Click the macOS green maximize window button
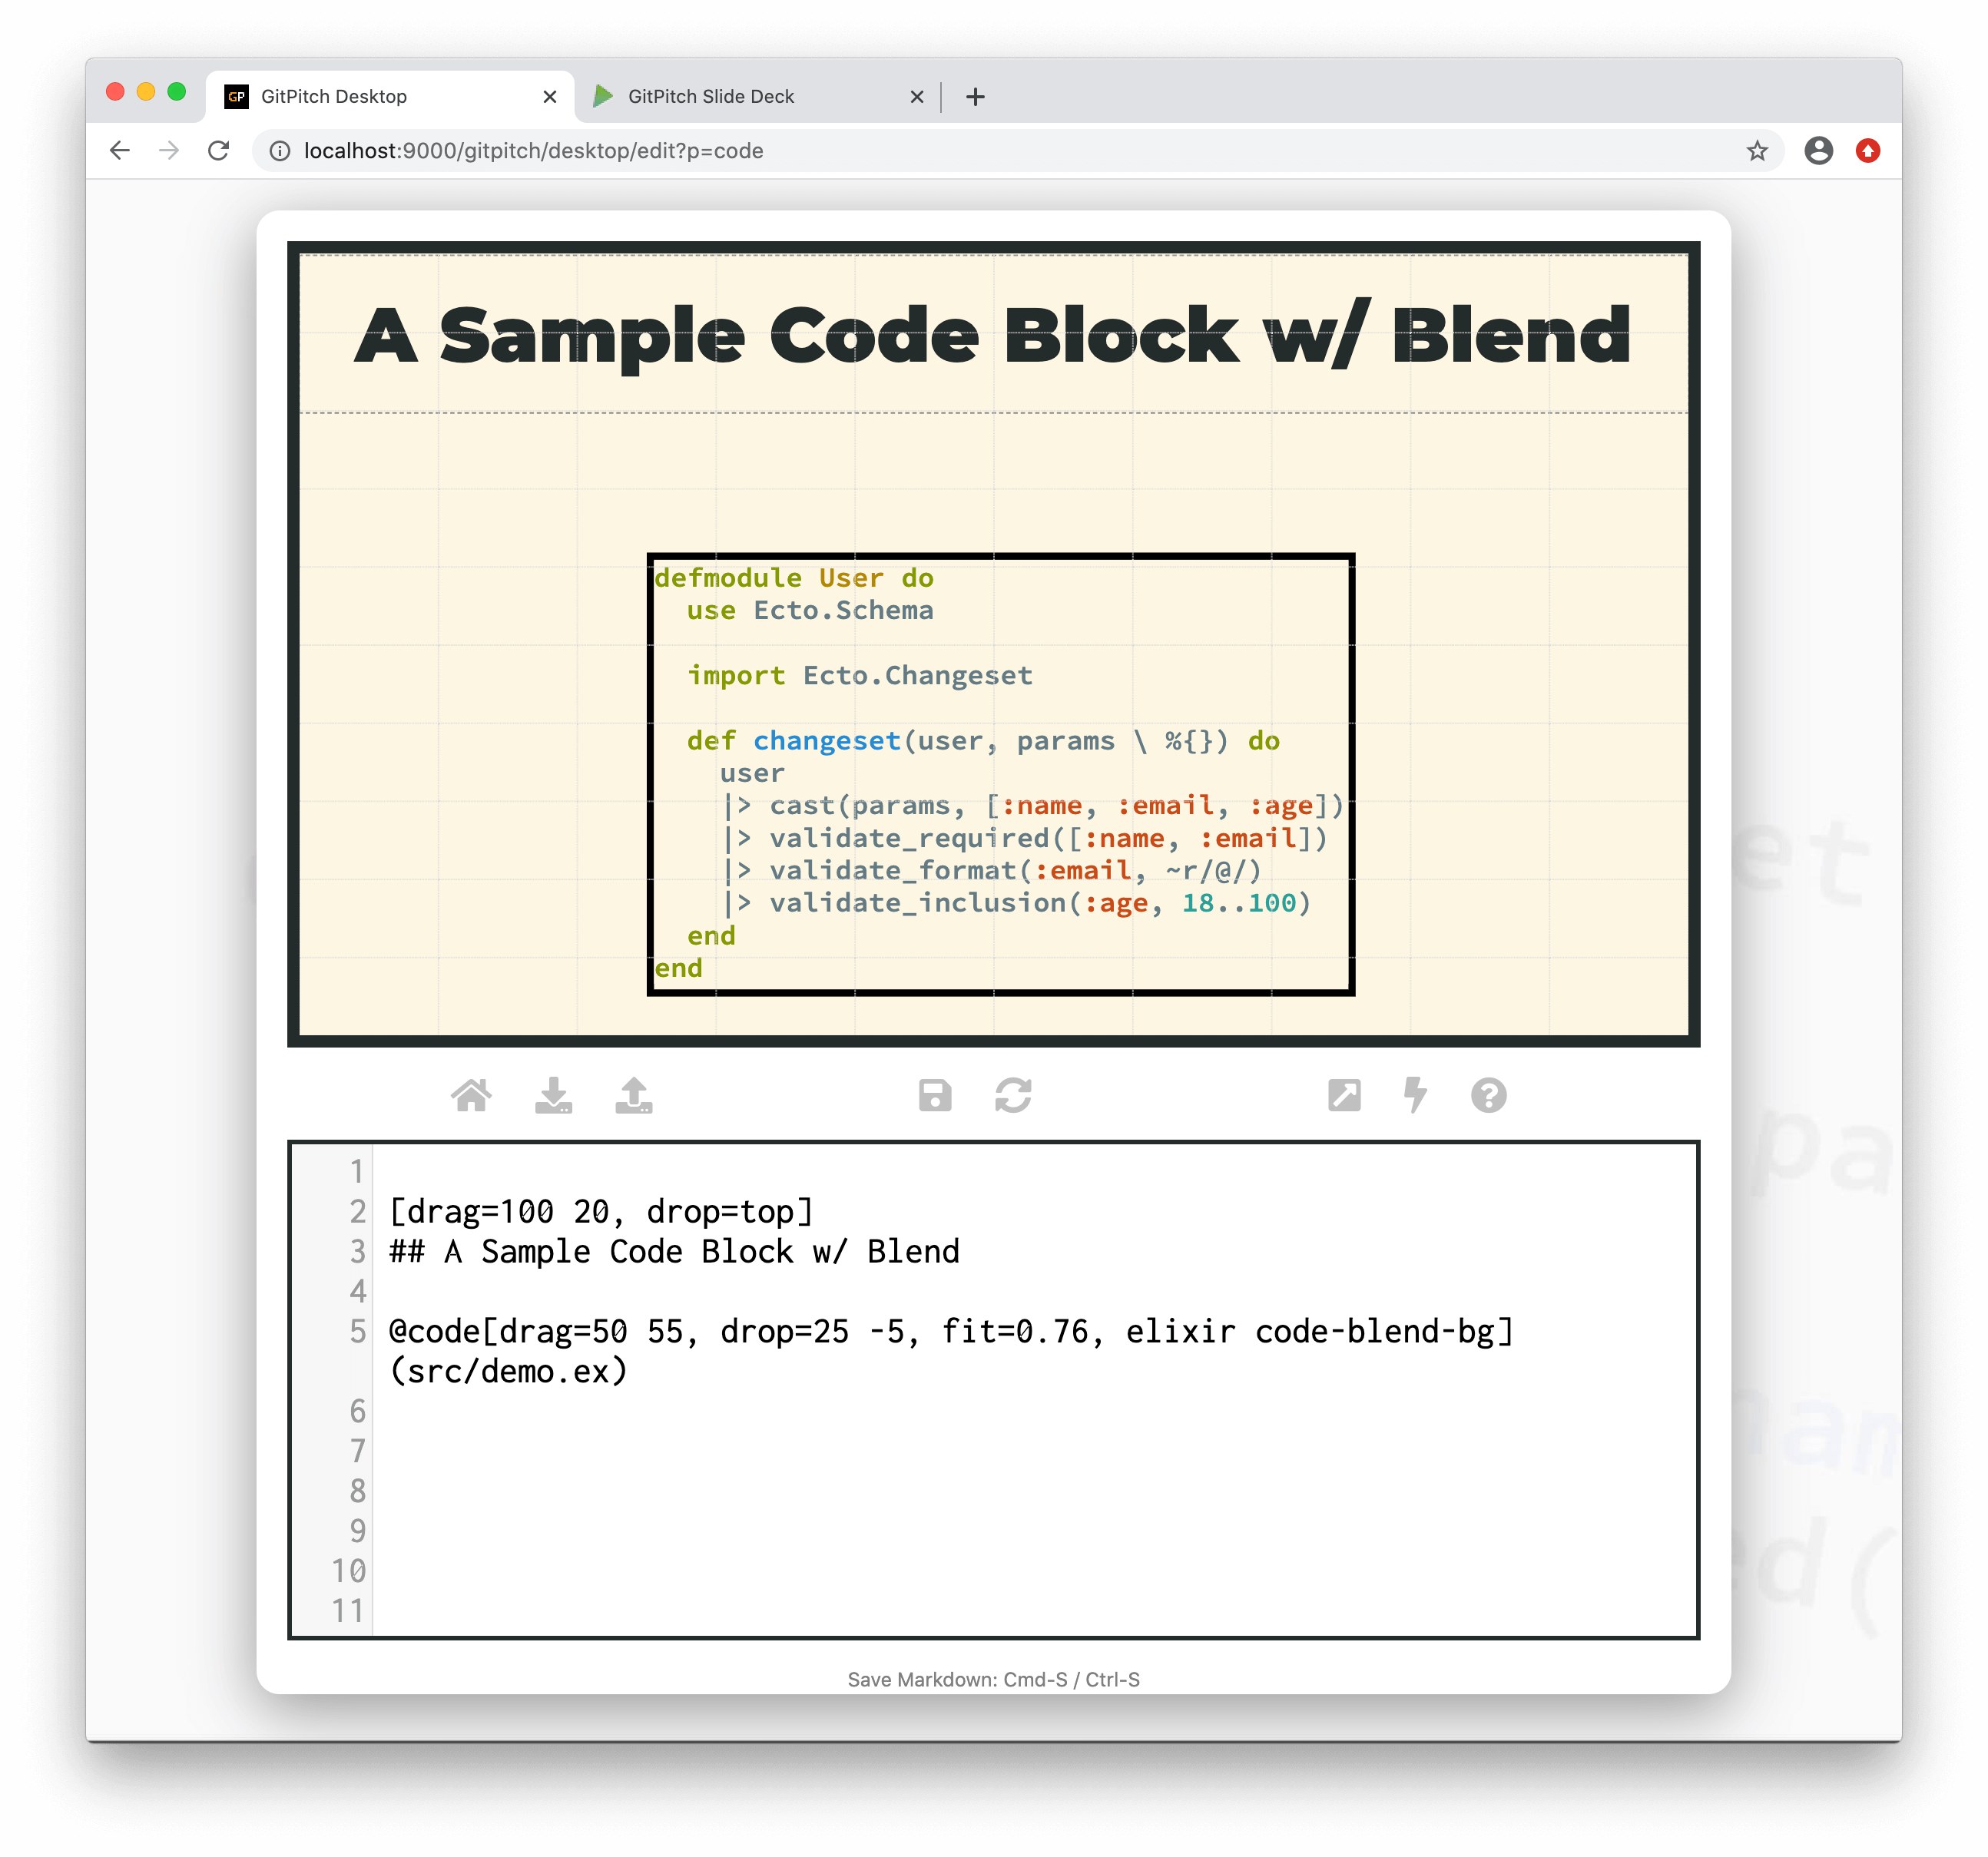The height and width of the screenshot is (1857, 1988). 176,92
